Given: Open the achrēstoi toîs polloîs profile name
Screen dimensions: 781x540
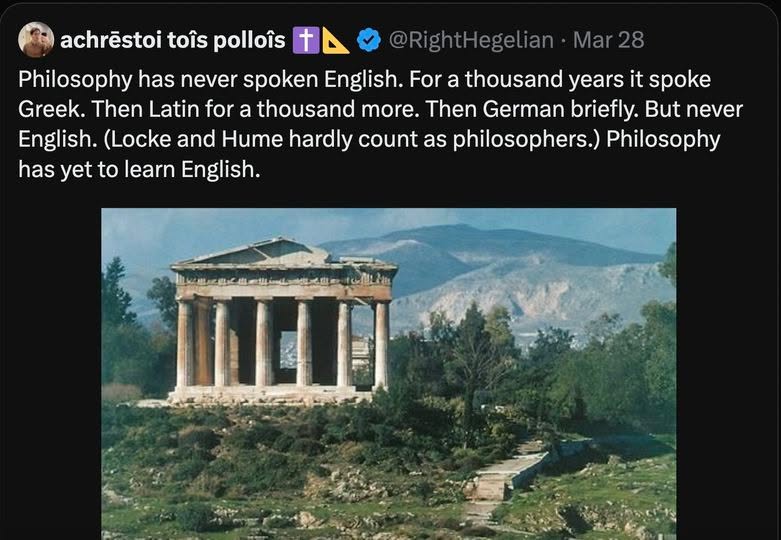Looking at the screenshot, I should pyautogui.click(x=172, y=40).
